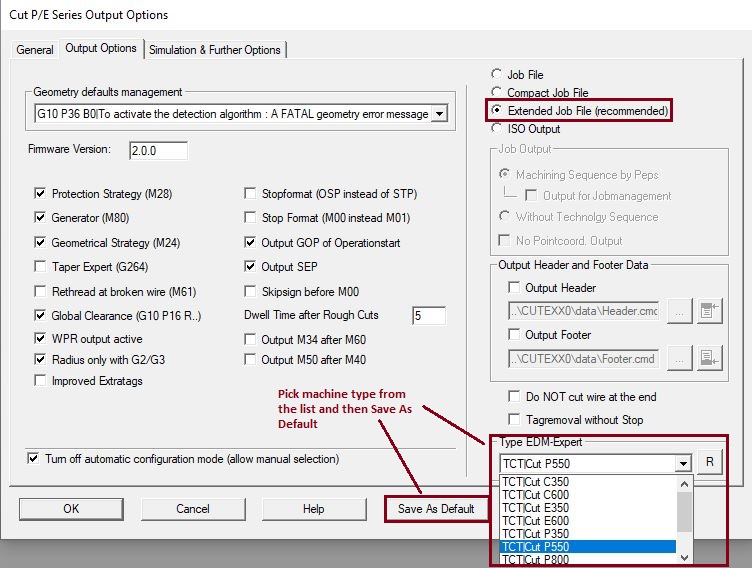Toggle Global Clearance (G10 P16 R..) checkbox
752x568 pixels.
[40, 316]
